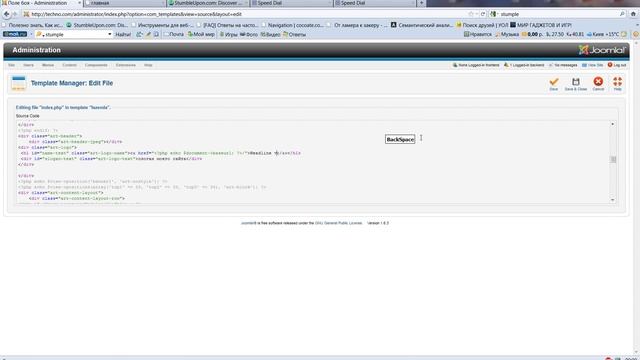This screenshot has width=640, height=360.
Task: Open the Help menu in the Joomla menu bar
Action: pyautogui.click(x=148, y=65)
